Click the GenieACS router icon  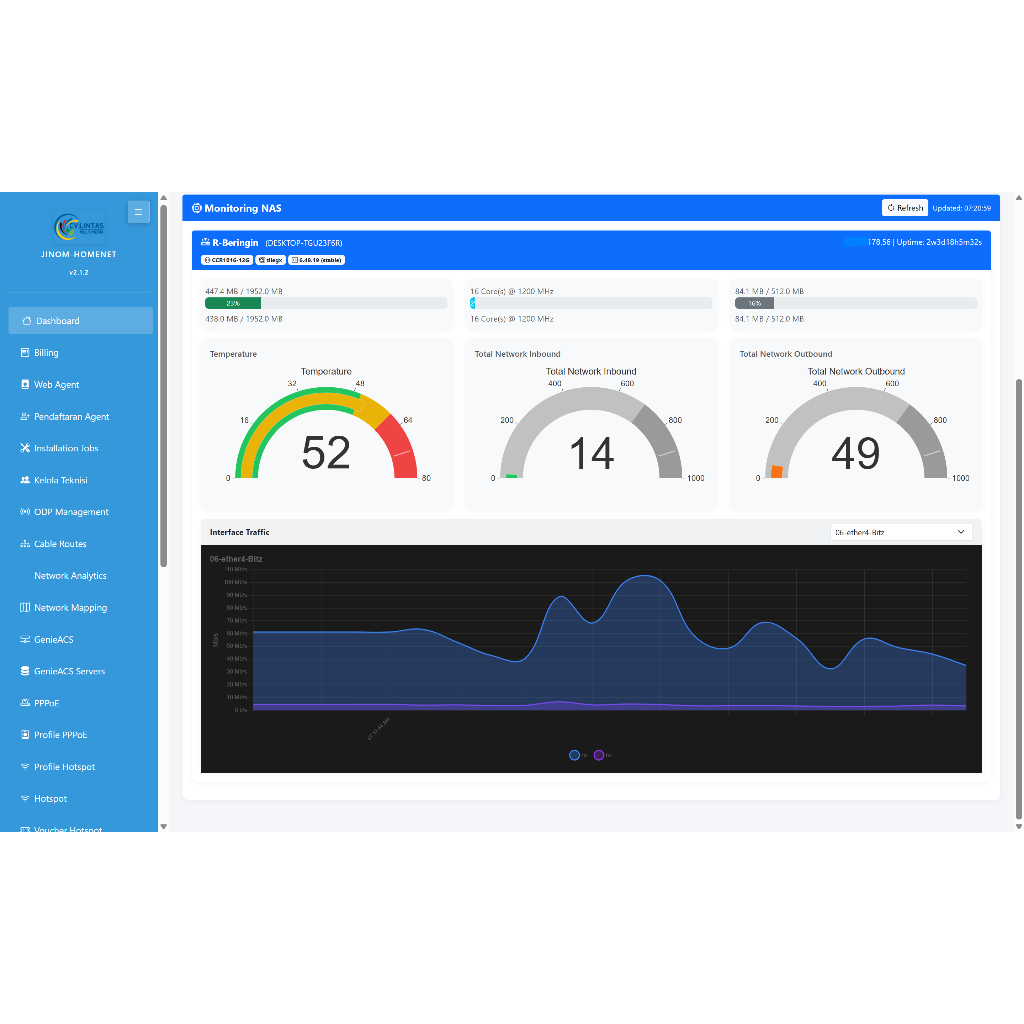[x=25, y=639]
